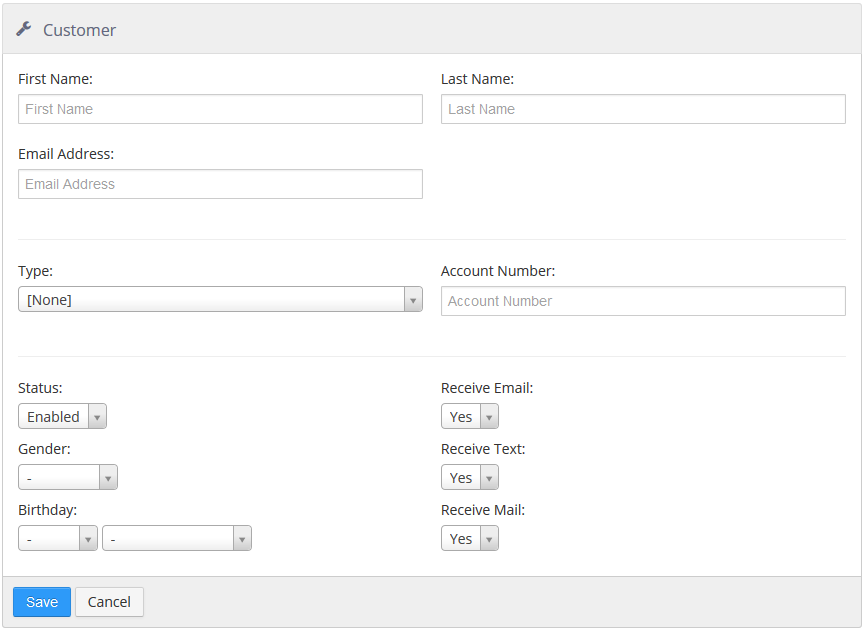This screenshot has height=632, width=866.
Task: Click the Receive Text: label
Action: point(483,449)
